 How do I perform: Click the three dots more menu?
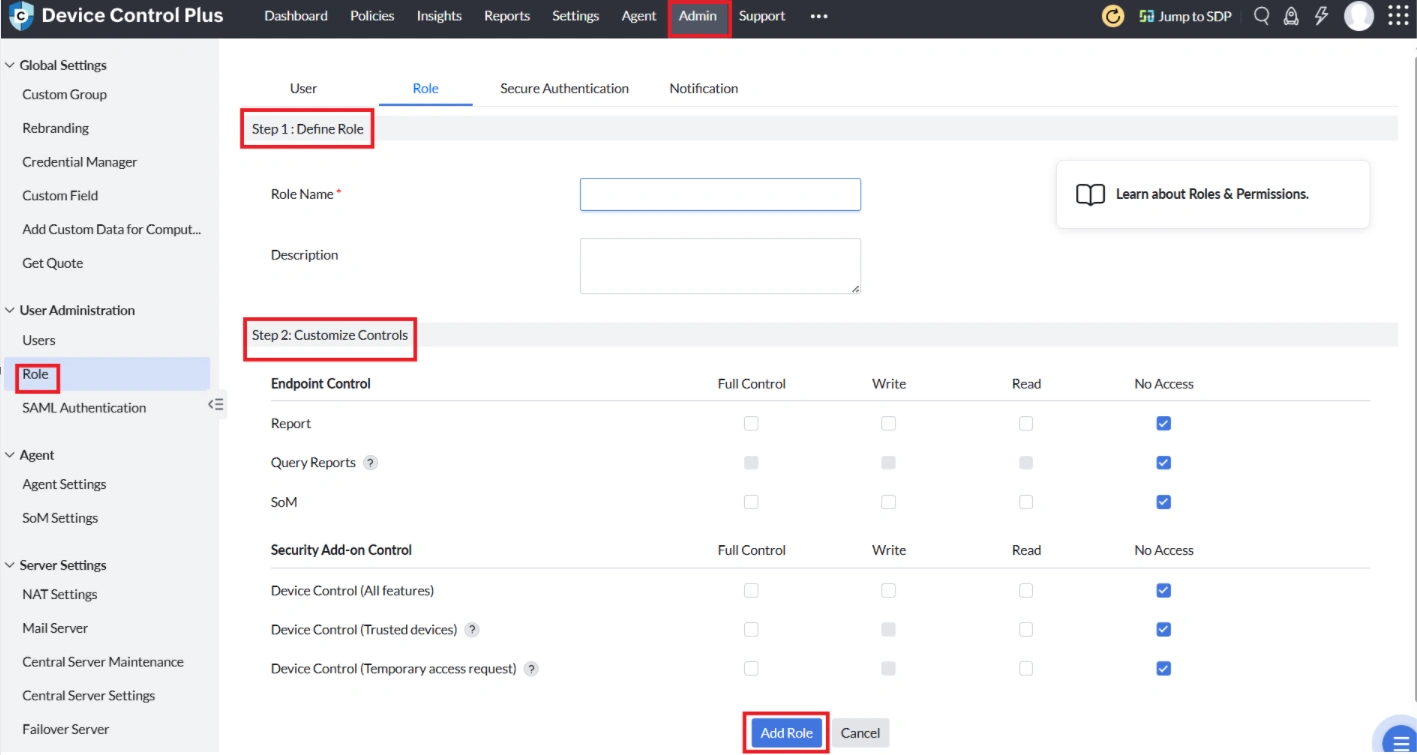click(819, 17)
